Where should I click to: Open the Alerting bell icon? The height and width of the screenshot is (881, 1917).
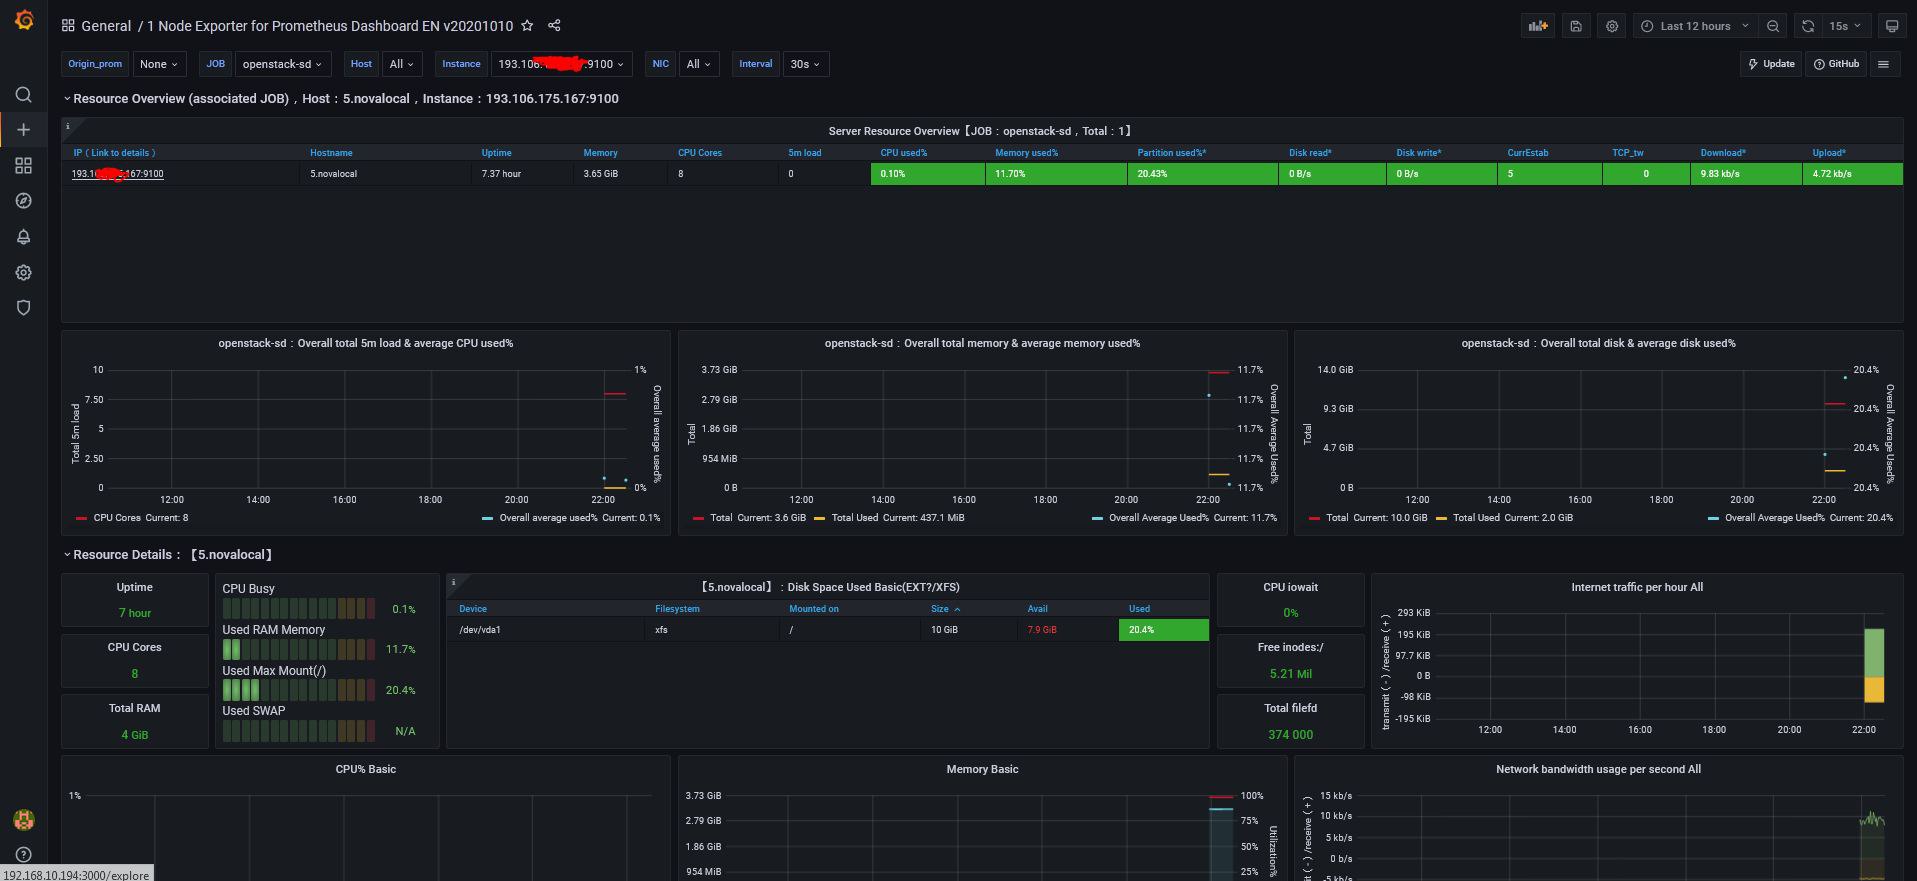pos(24,237)
